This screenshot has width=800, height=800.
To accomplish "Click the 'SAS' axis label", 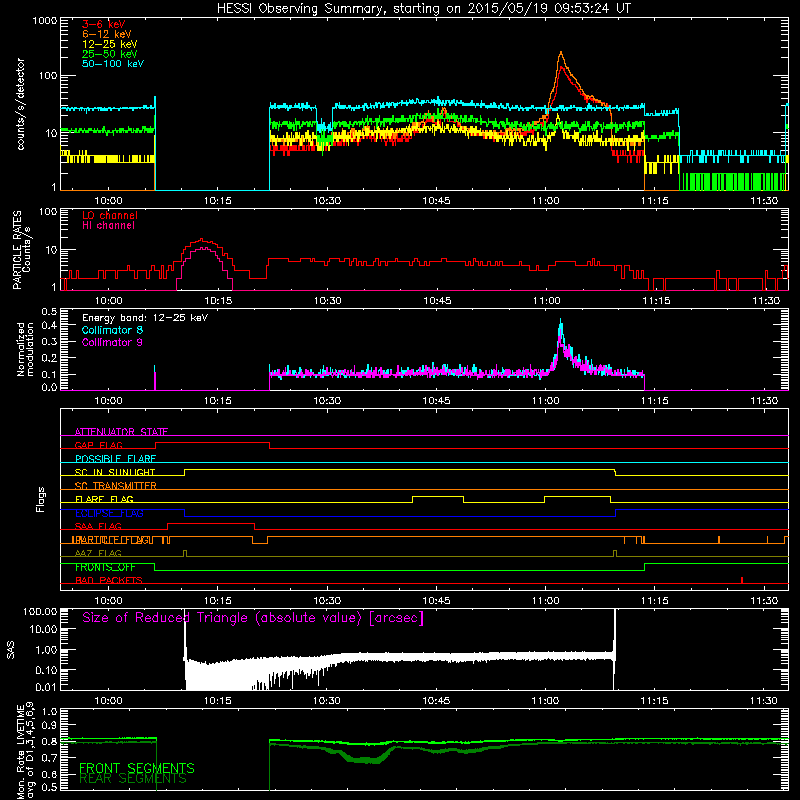I will [x=11, y=650].
